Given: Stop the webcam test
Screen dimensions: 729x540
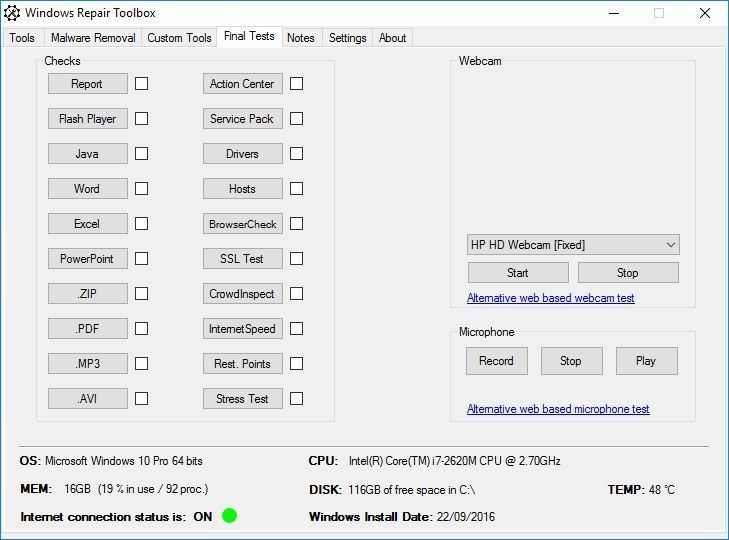Looking at the screenshot, I should [628, 273].
